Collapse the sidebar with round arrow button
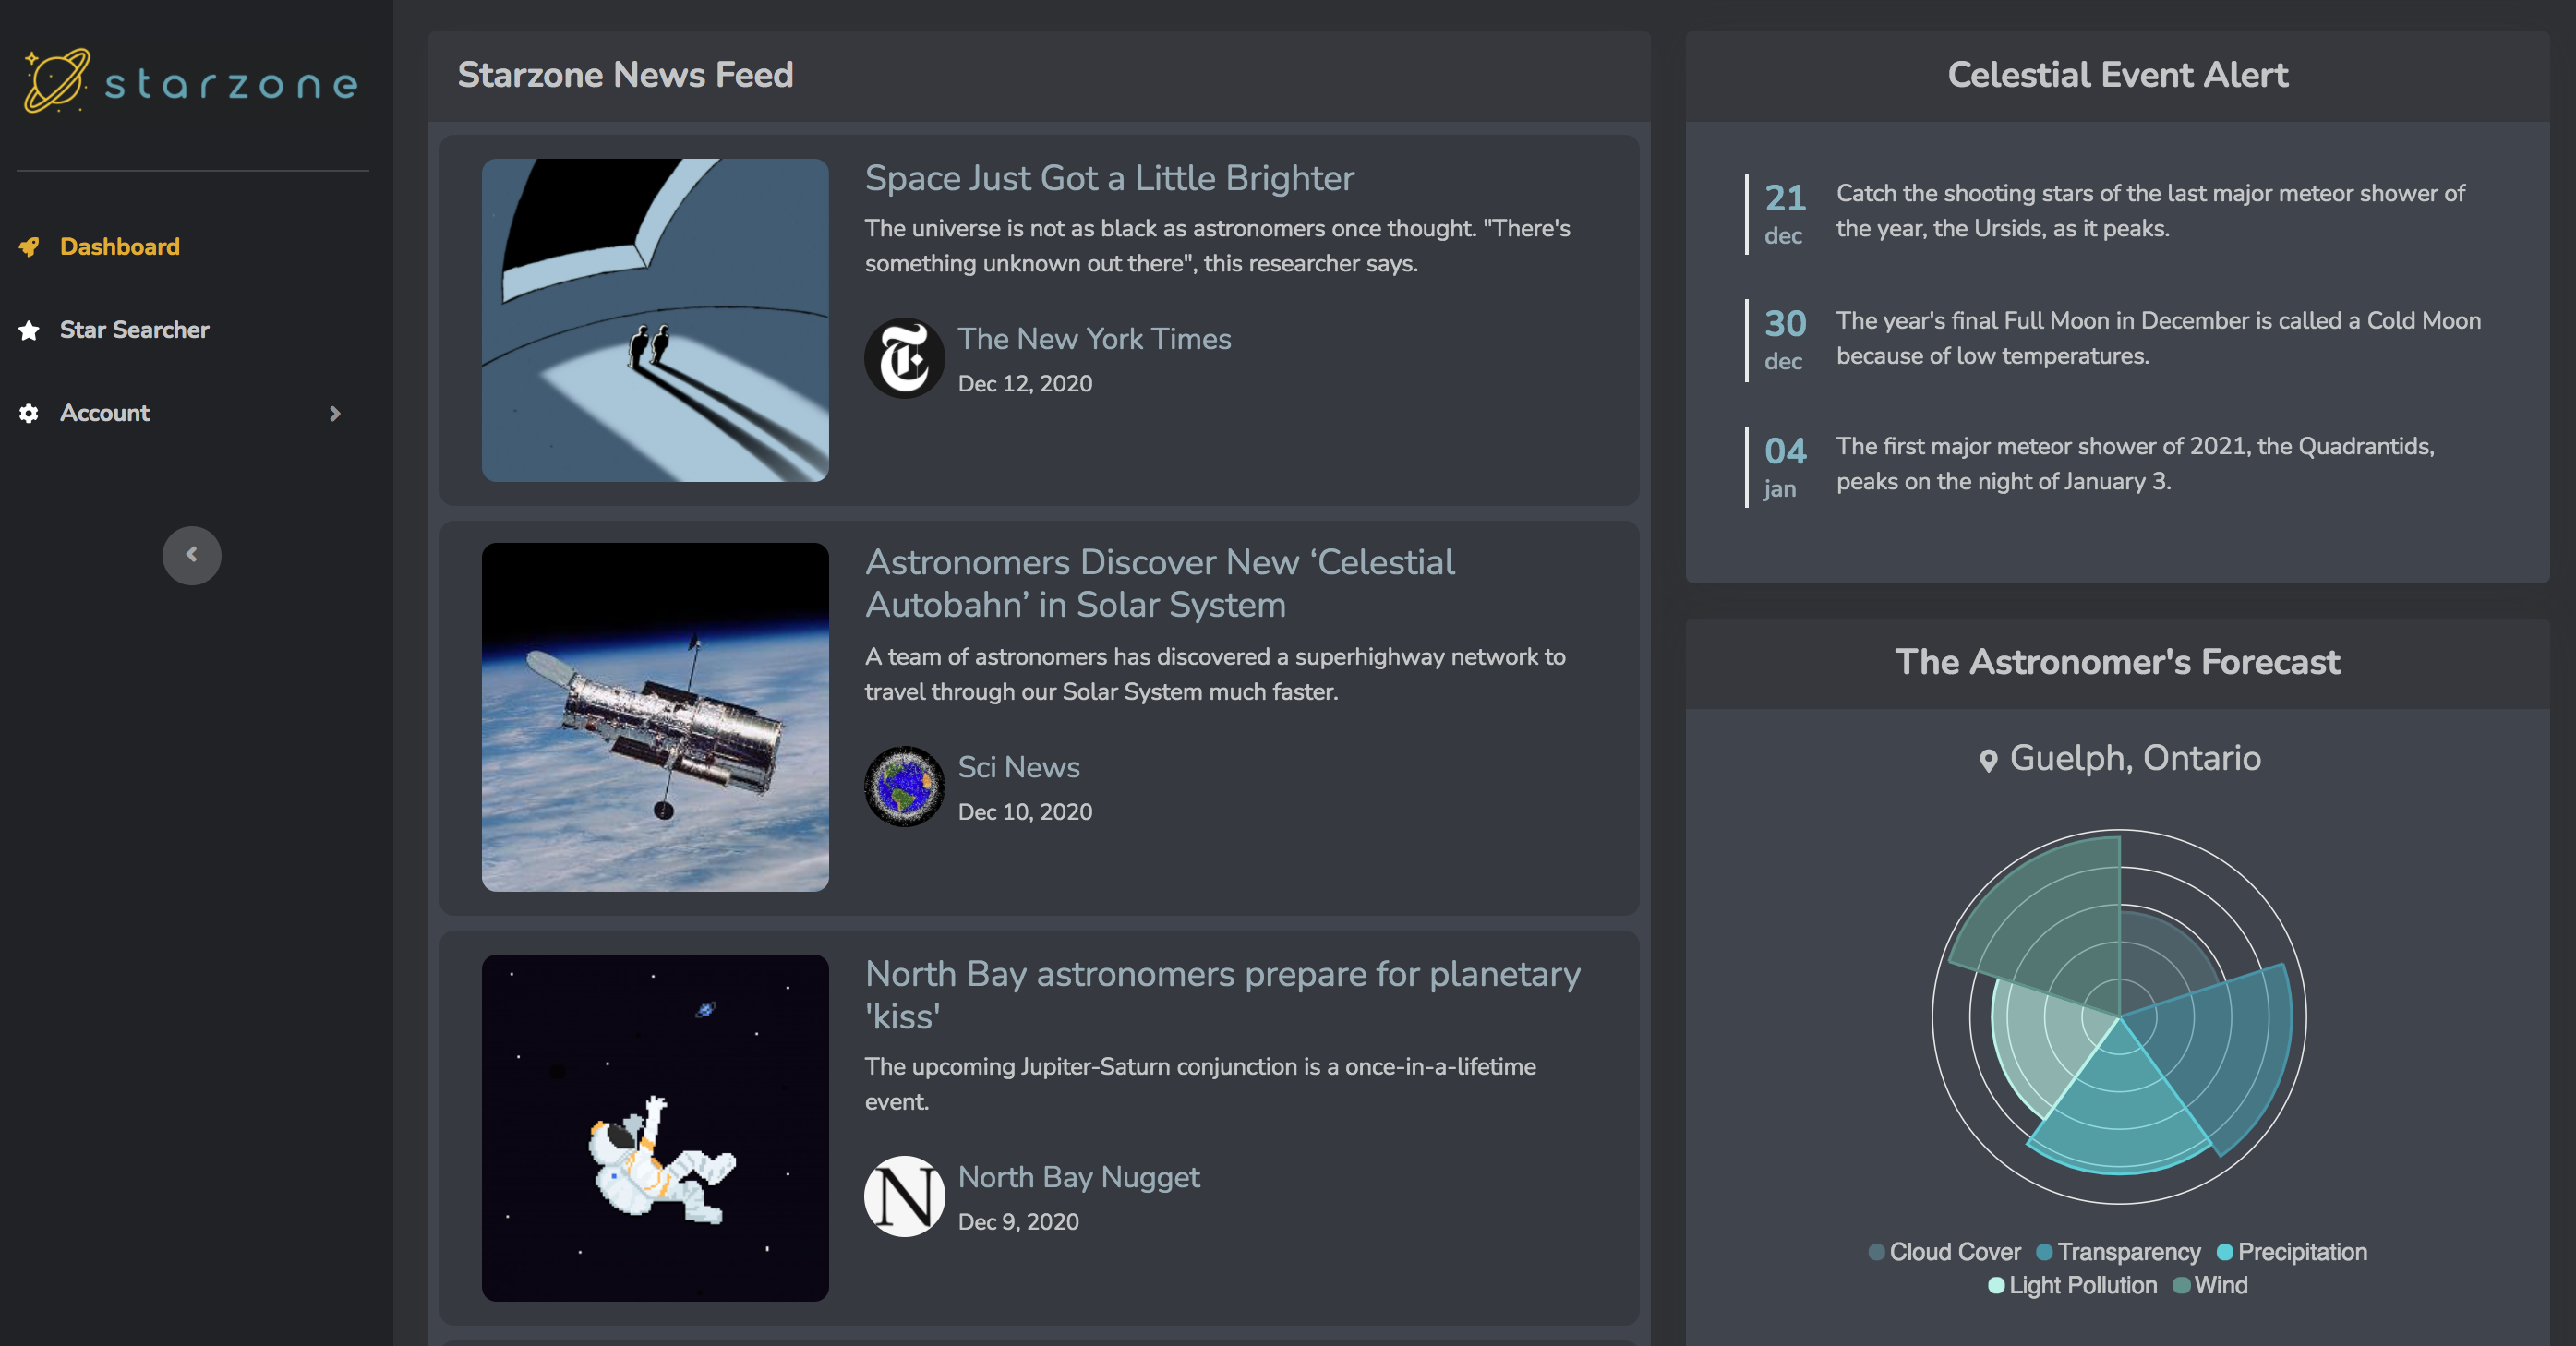 coord(192,555)
